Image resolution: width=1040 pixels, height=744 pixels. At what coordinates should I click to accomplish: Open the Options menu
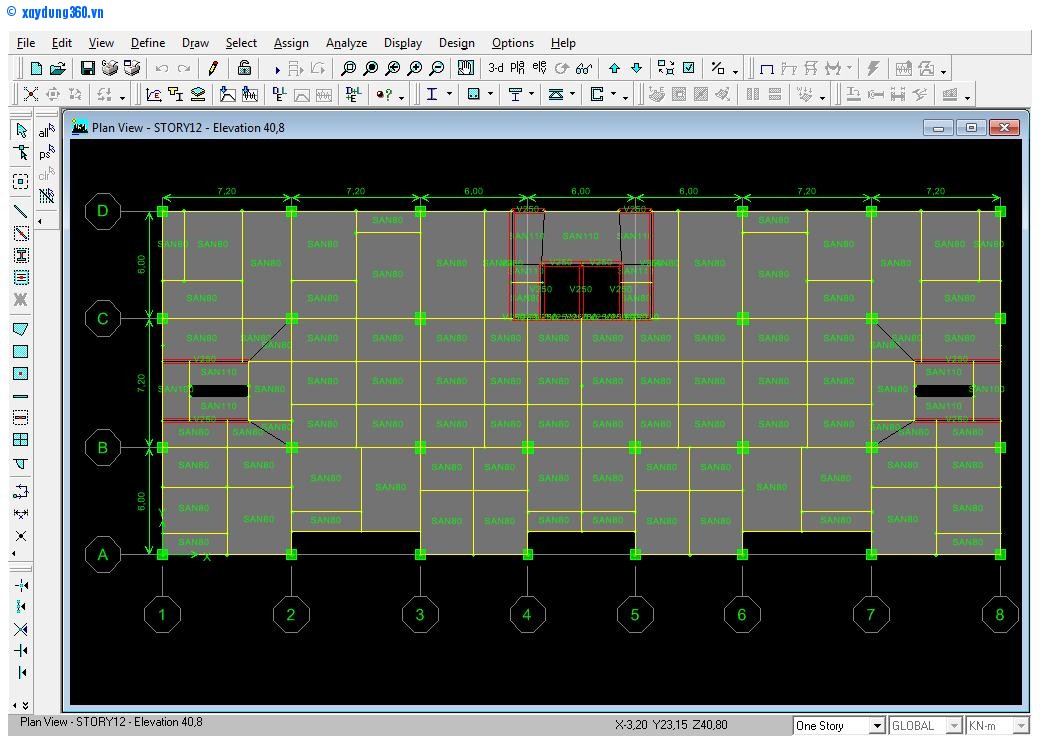[x=513, y=43]
